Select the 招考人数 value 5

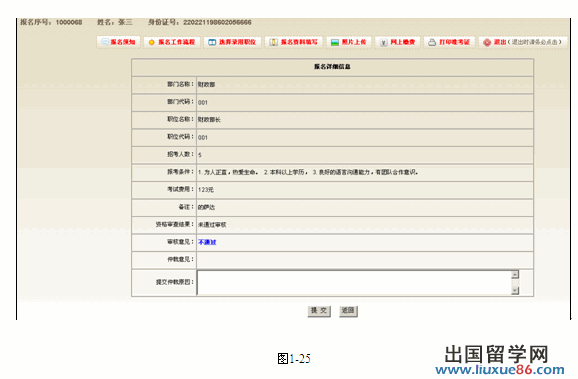click(200, 155)
